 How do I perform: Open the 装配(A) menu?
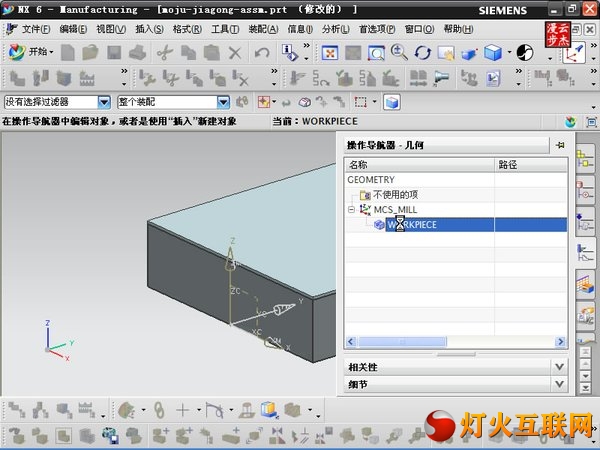click(263, 29)
